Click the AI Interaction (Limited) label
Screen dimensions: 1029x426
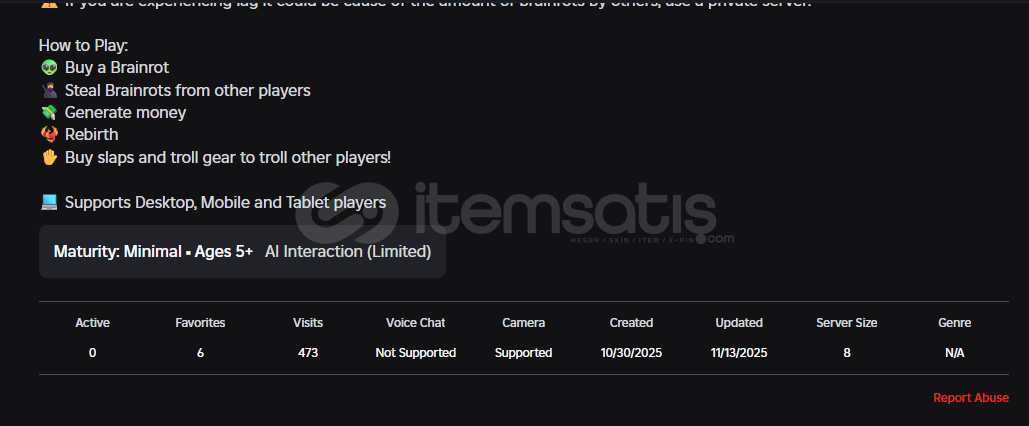click(x=348, y=252)
